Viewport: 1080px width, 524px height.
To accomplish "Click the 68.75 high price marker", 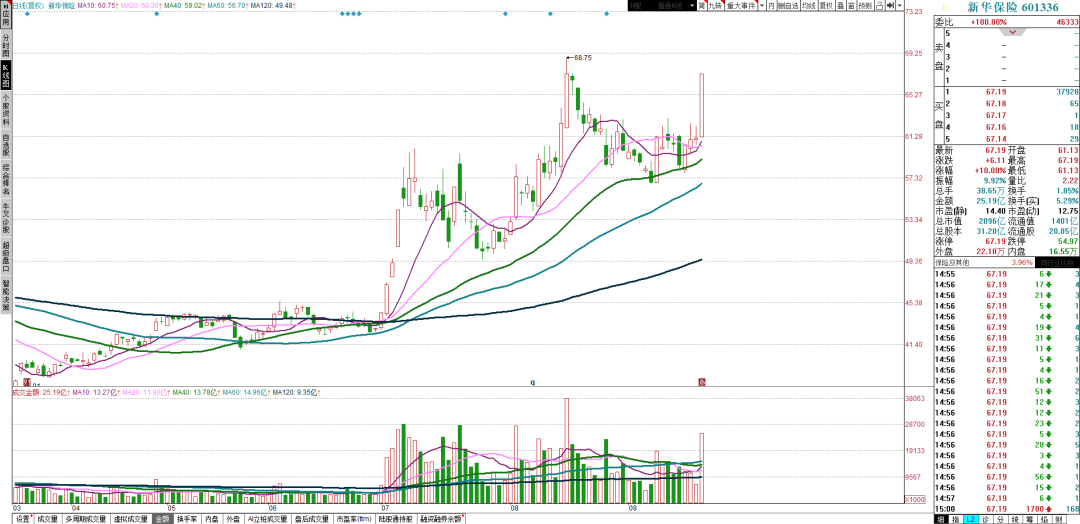I will point(583,59).
